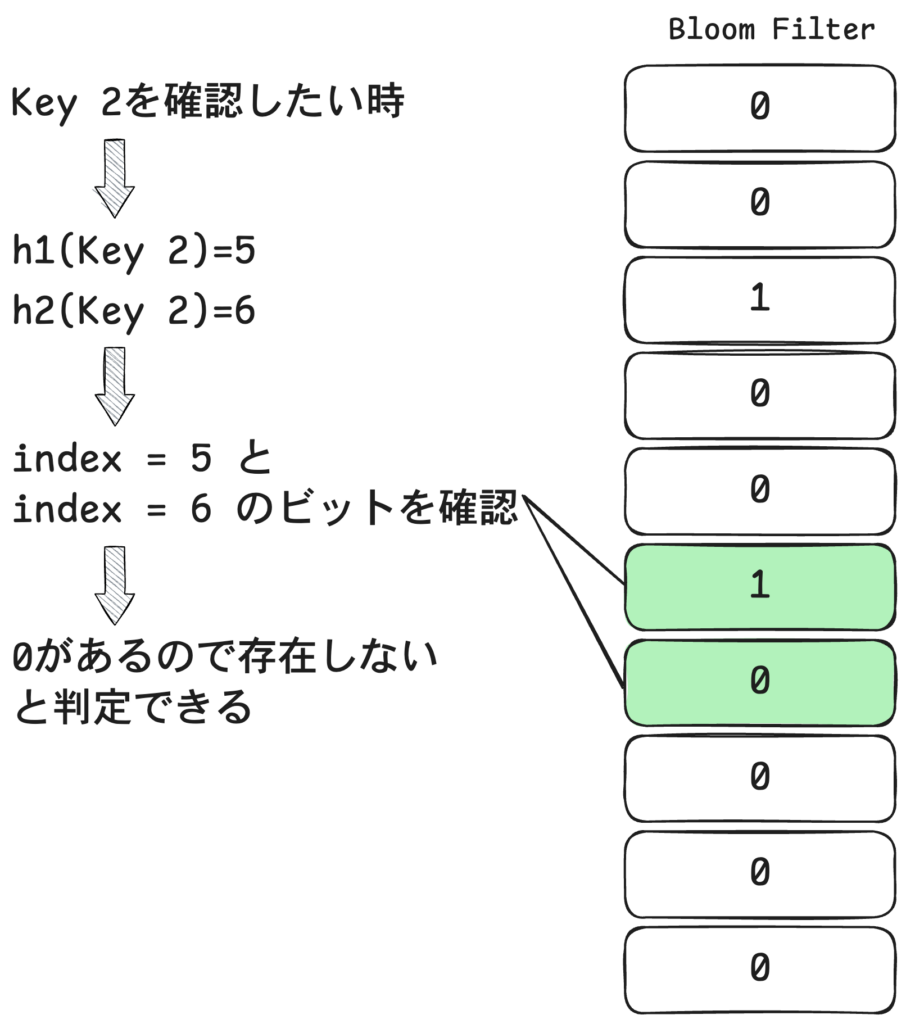This screenshot has width=906, height=1024.
Task: Click the white cell directly below the green cells
Action: 759,778
